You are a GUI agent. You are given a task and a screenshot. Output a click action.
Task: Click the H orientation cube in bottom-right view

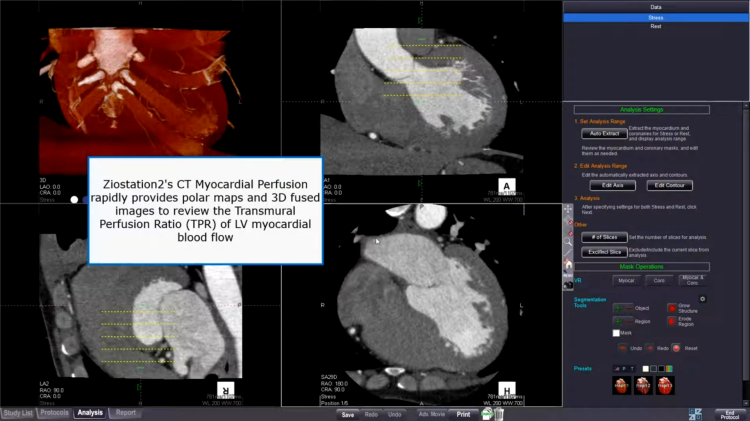[x=507, y=390]
